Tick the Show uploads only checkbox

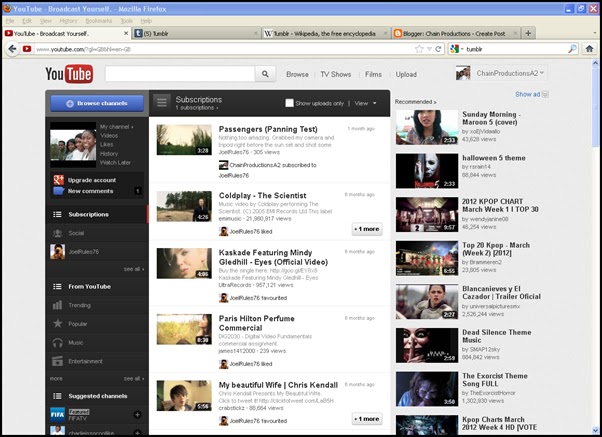click(x=289, y=103)
